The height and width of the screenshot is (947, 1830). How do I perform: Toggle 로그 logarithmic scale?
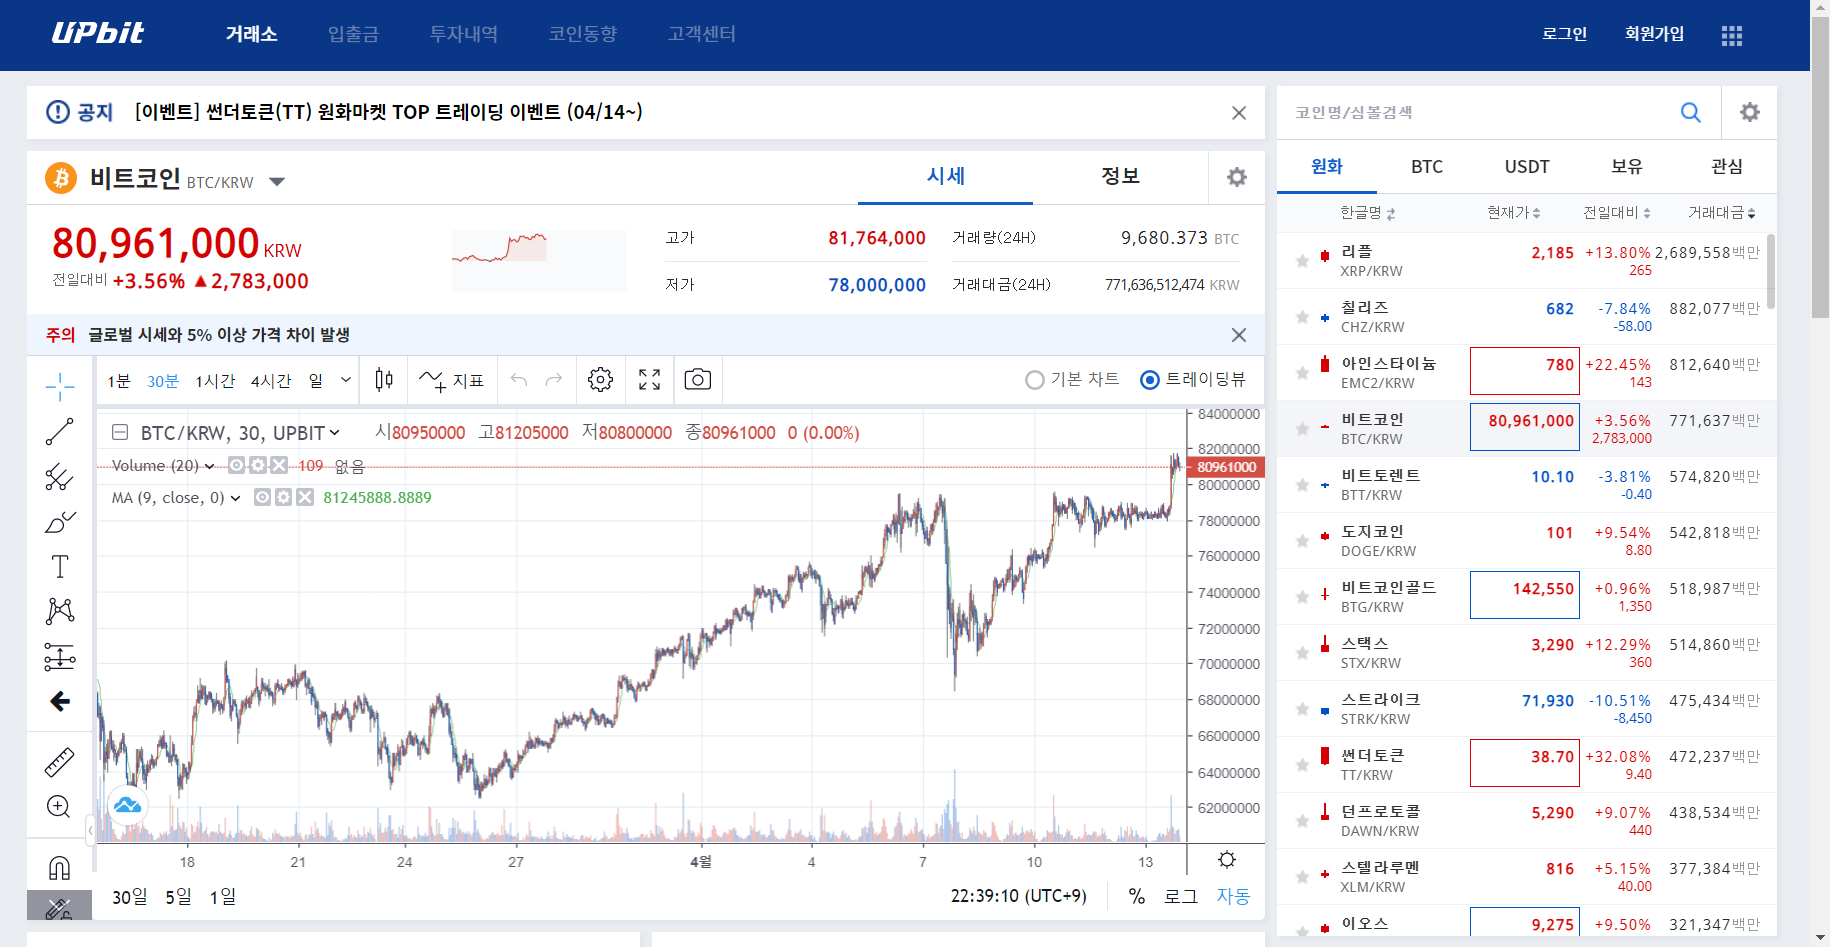pos(1181,897)
